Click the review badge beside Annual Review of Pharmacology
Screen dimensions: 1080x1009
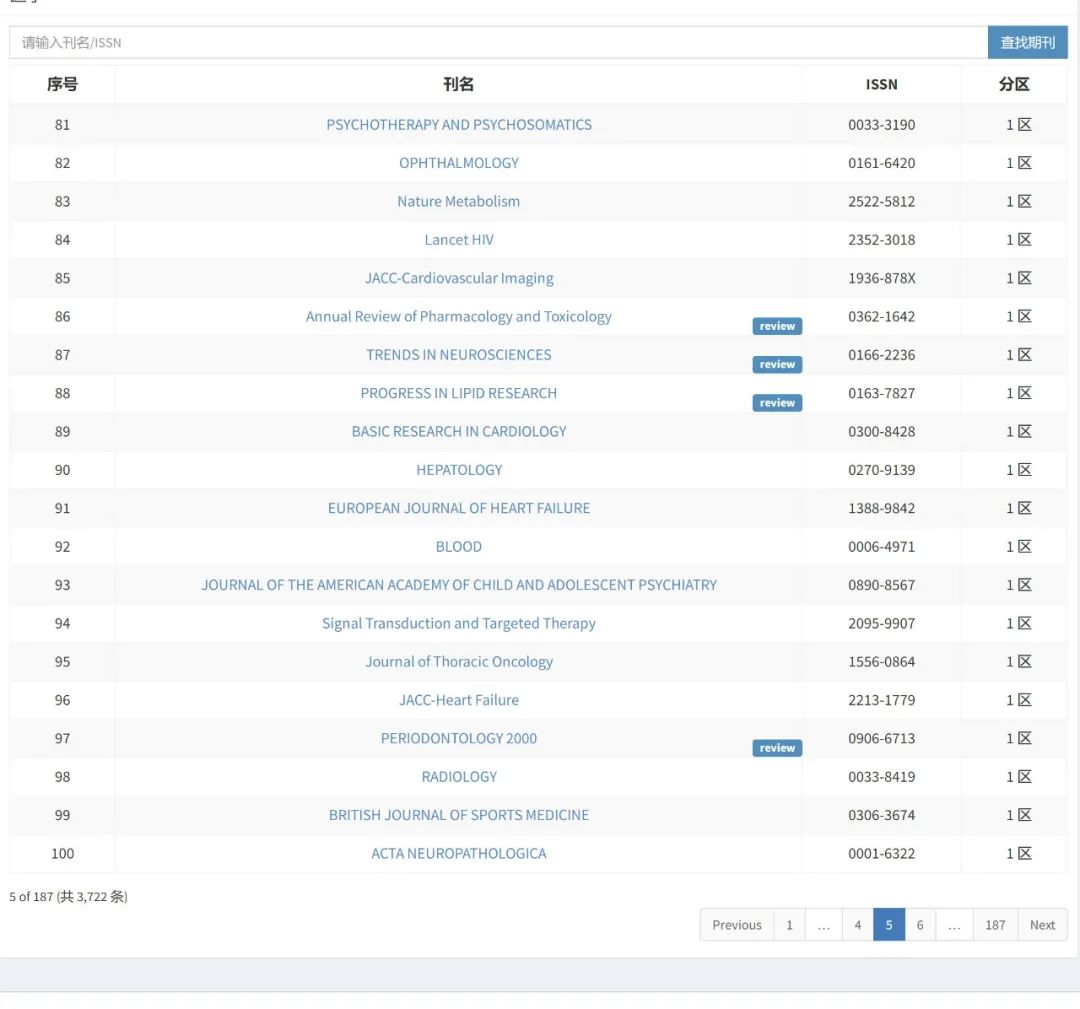777,326
